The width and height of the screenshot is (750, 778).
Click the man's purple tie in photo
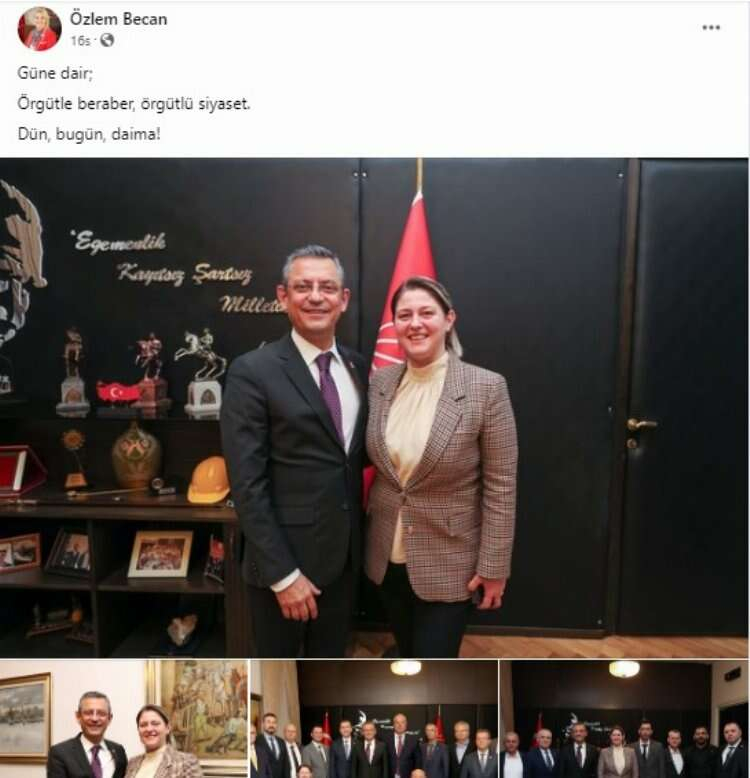329,397
